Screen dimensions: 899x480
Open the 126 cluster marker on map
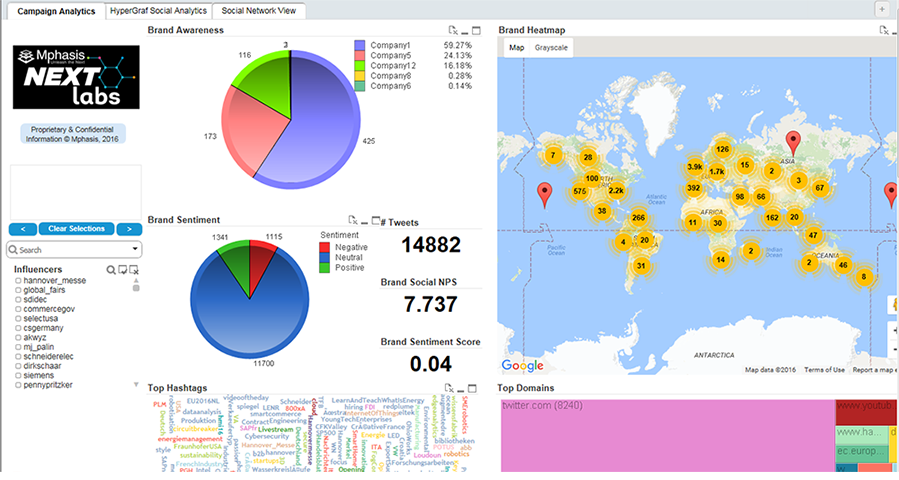[x=722, y=149]
